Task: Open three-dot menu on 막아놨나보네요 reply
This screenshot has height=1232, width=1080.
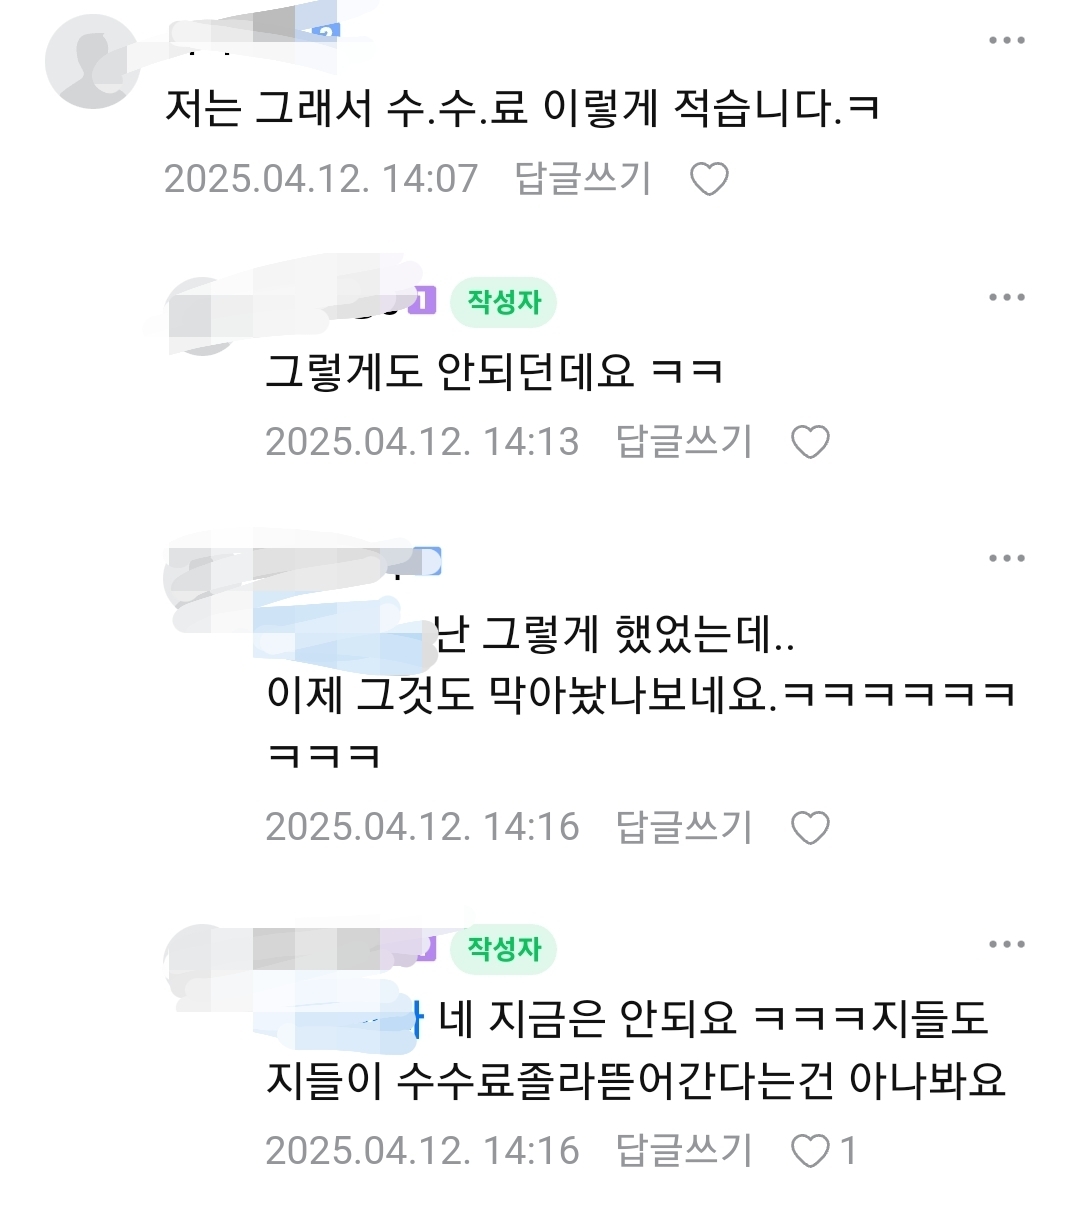Action: pyautogui.click(x=1007, y=558)
